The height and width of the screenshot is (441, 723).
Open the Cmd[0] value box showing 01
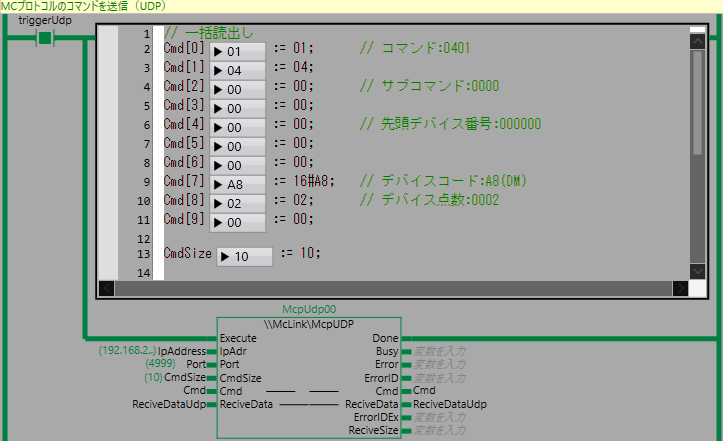tap(238, 50)
